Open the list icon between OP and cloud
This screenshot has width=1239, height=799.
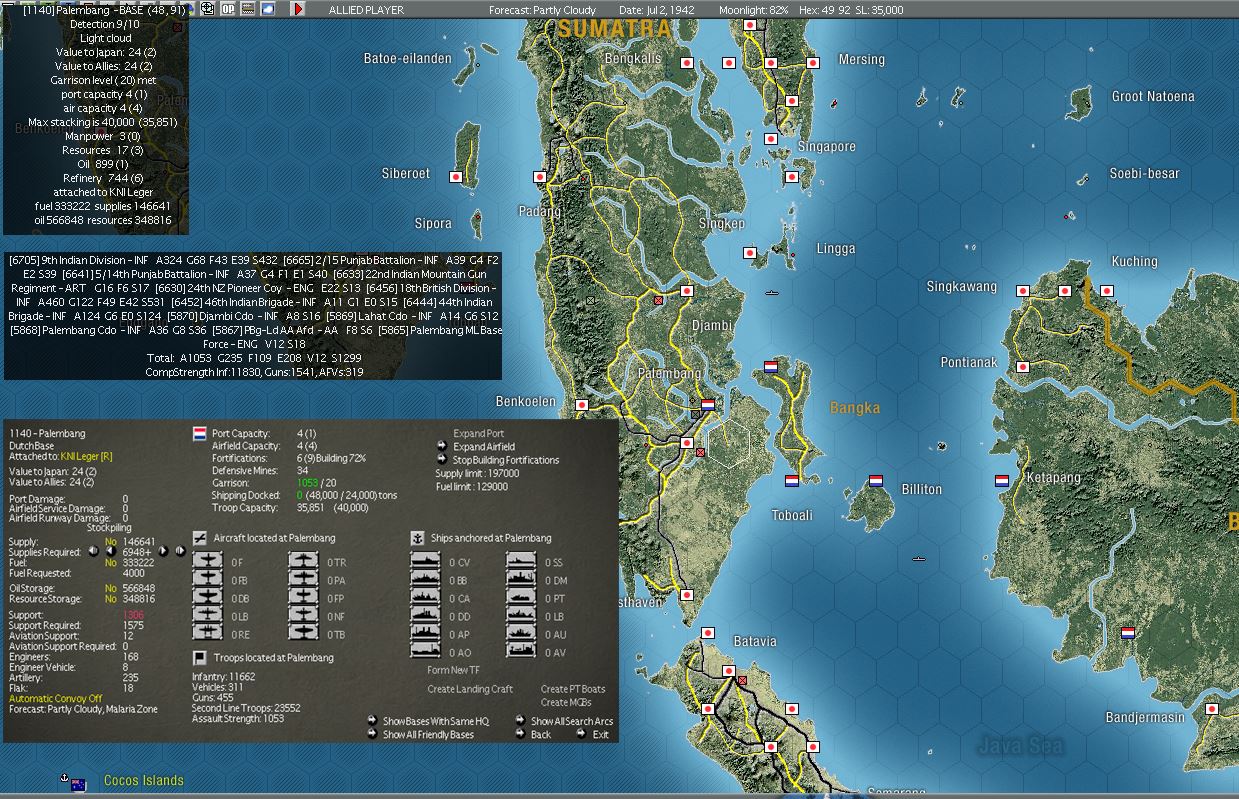(x=248, y=9)
